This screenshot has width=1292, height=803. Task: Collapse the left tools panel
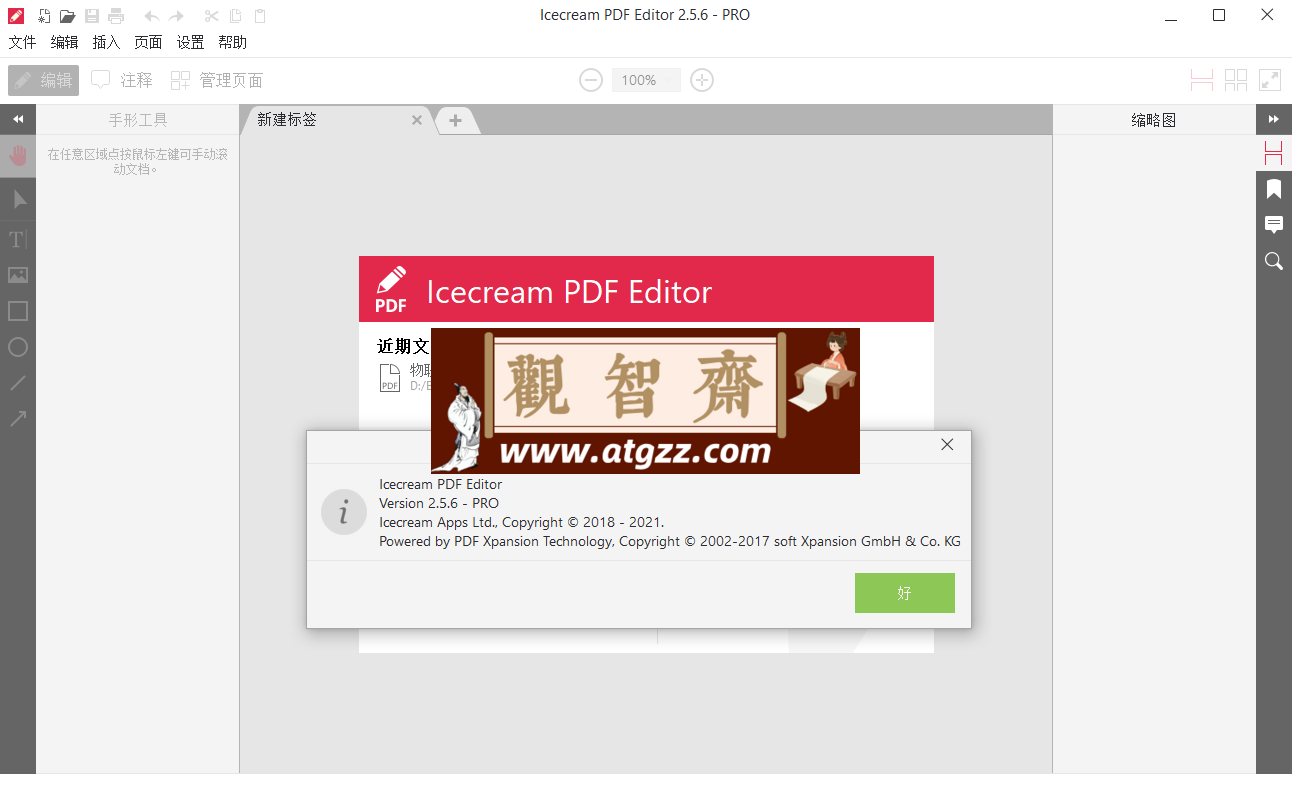(x=18, y=119)
